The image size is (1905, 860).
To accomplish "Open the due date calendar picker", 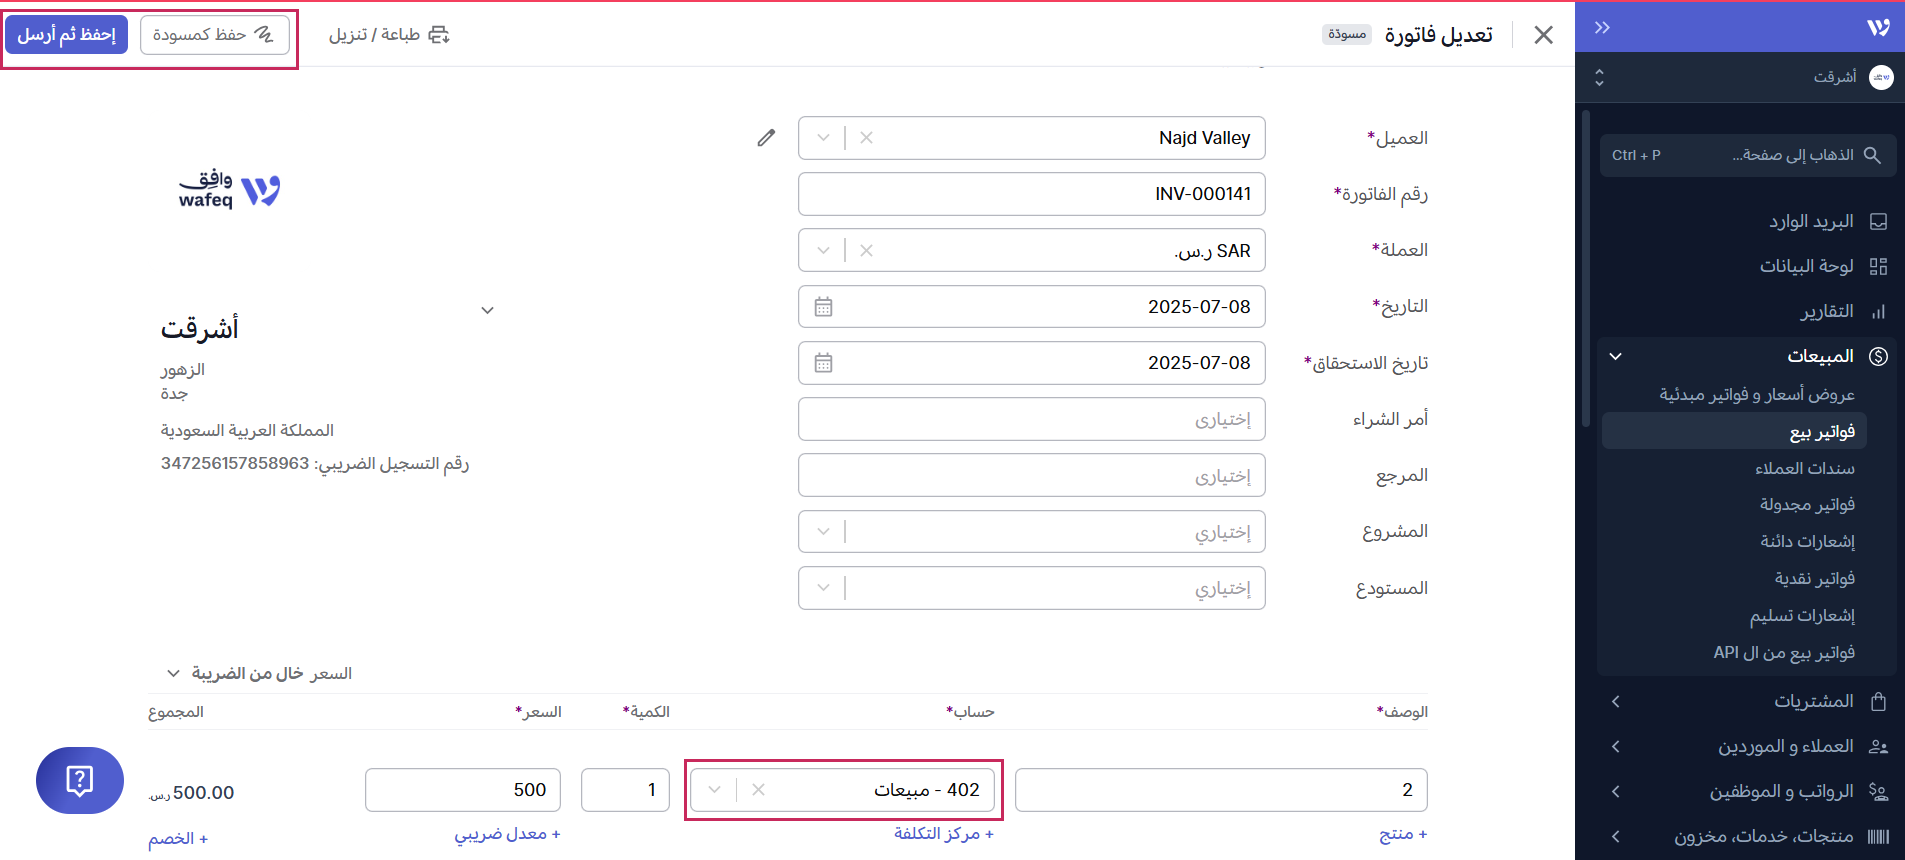I will [823, 363].
